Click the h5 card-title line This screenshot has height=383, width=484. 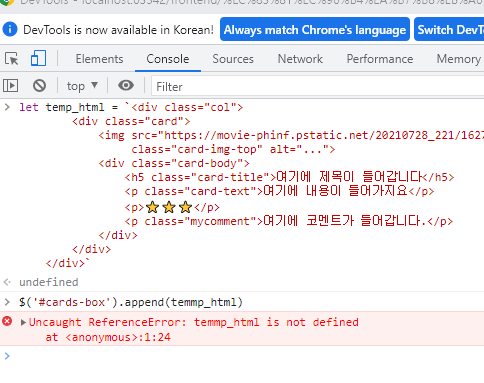289,177
